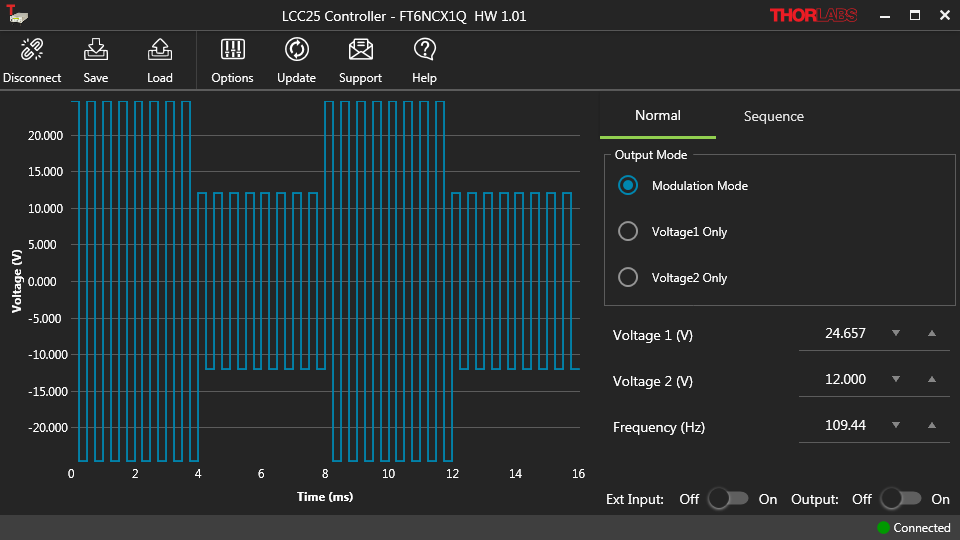Click the Disconnect icon in toolbar
The height and width of the screenshot is (540, 960).
pos(32,50)
